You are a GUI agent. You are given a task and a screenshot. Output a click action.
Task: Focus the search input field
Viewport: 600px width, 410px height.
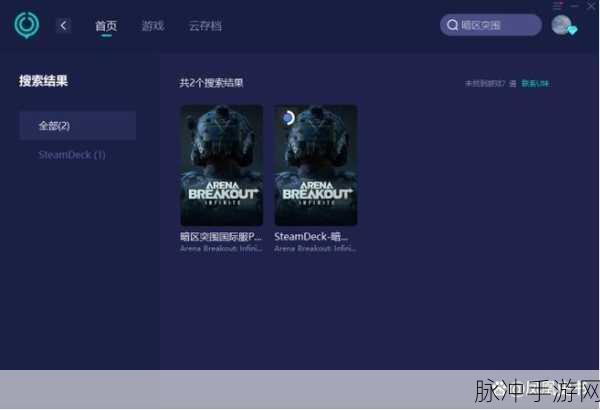pyautogui.click(x=491, y=25)
